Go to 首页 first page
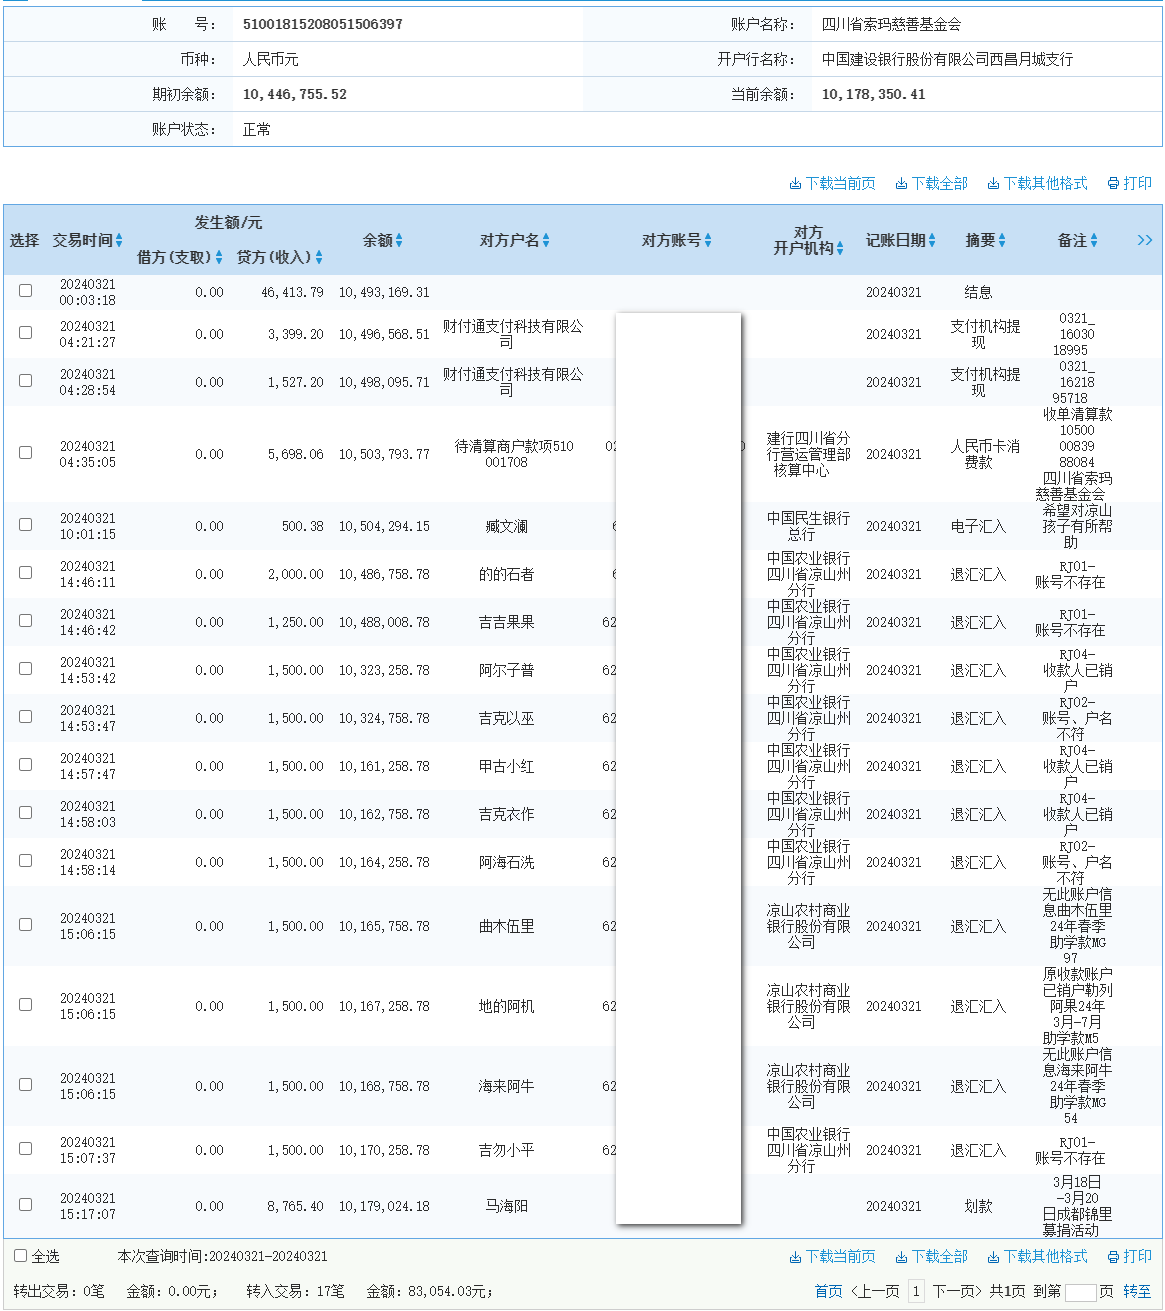 pos(829,1292)
